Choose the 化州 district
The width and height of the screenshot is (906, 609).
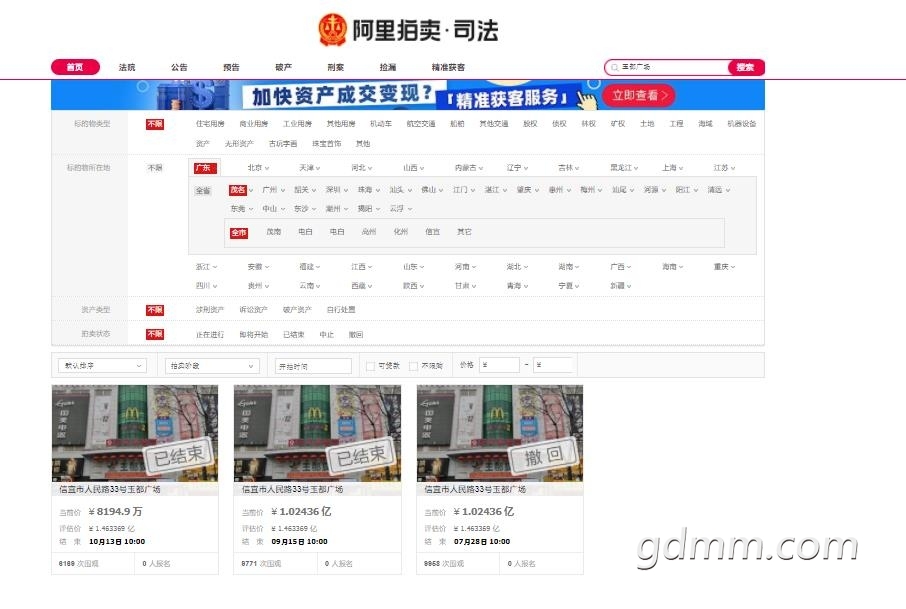(400, 232)
